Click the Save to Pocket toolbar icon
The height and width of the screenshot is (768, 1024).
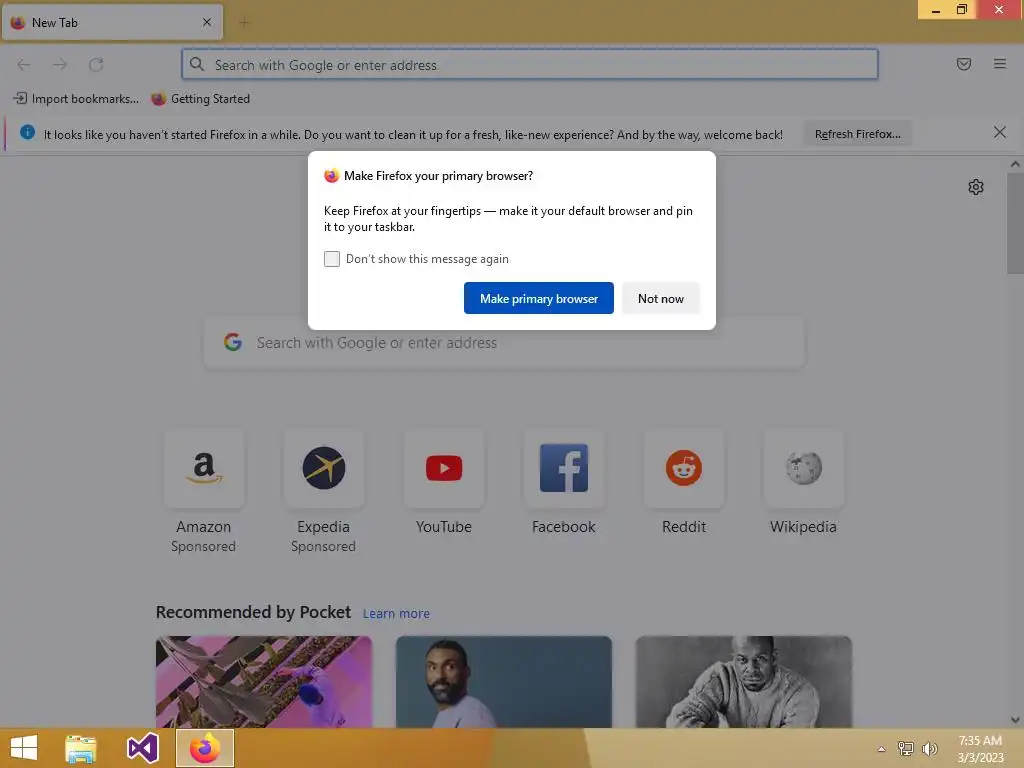963,64
